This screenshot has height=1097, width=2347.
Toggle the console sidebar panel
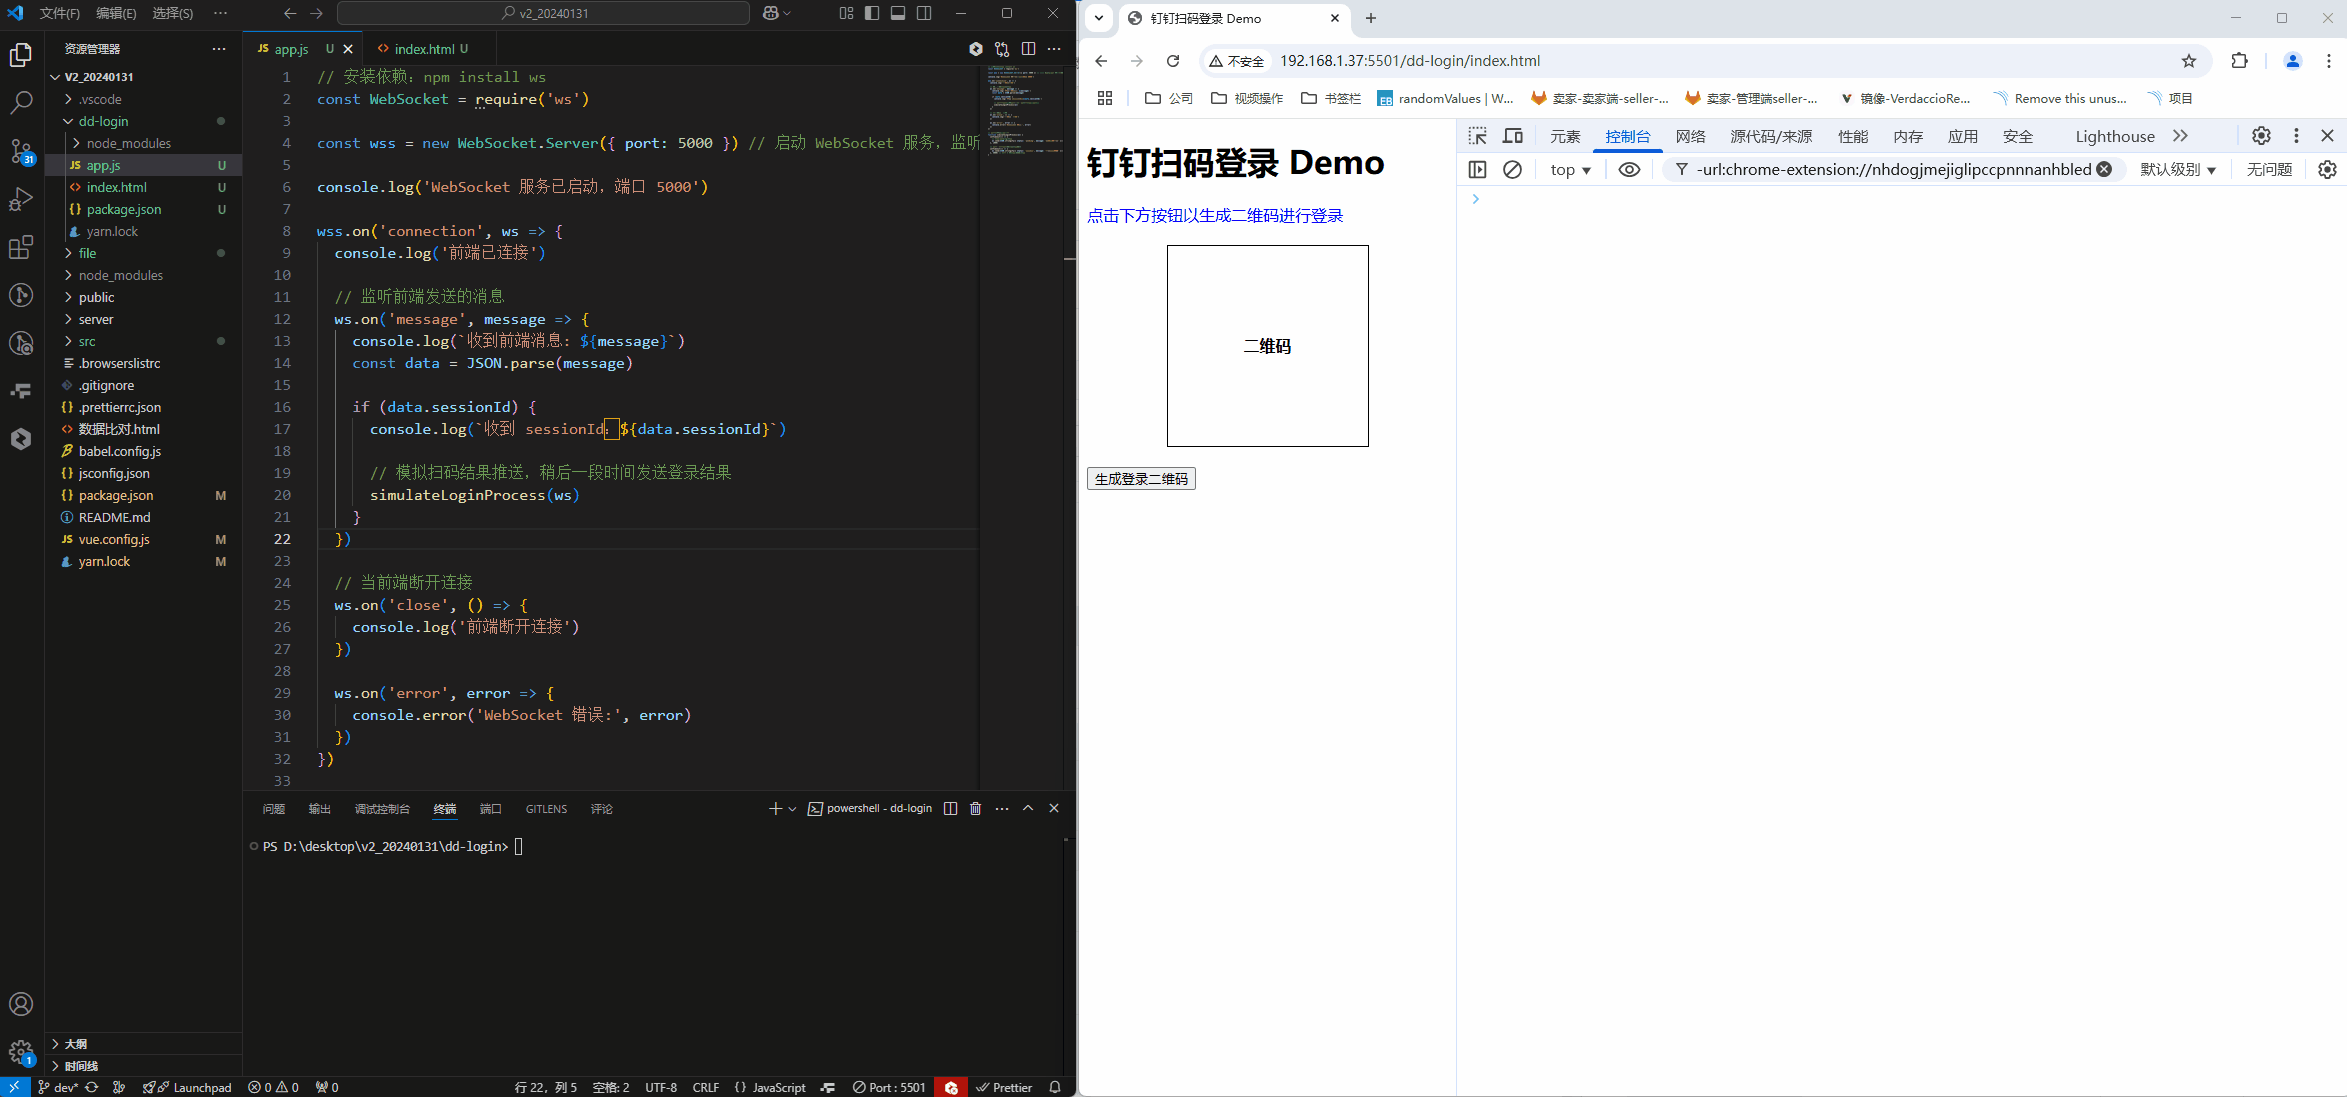(x=1477, y=170)
